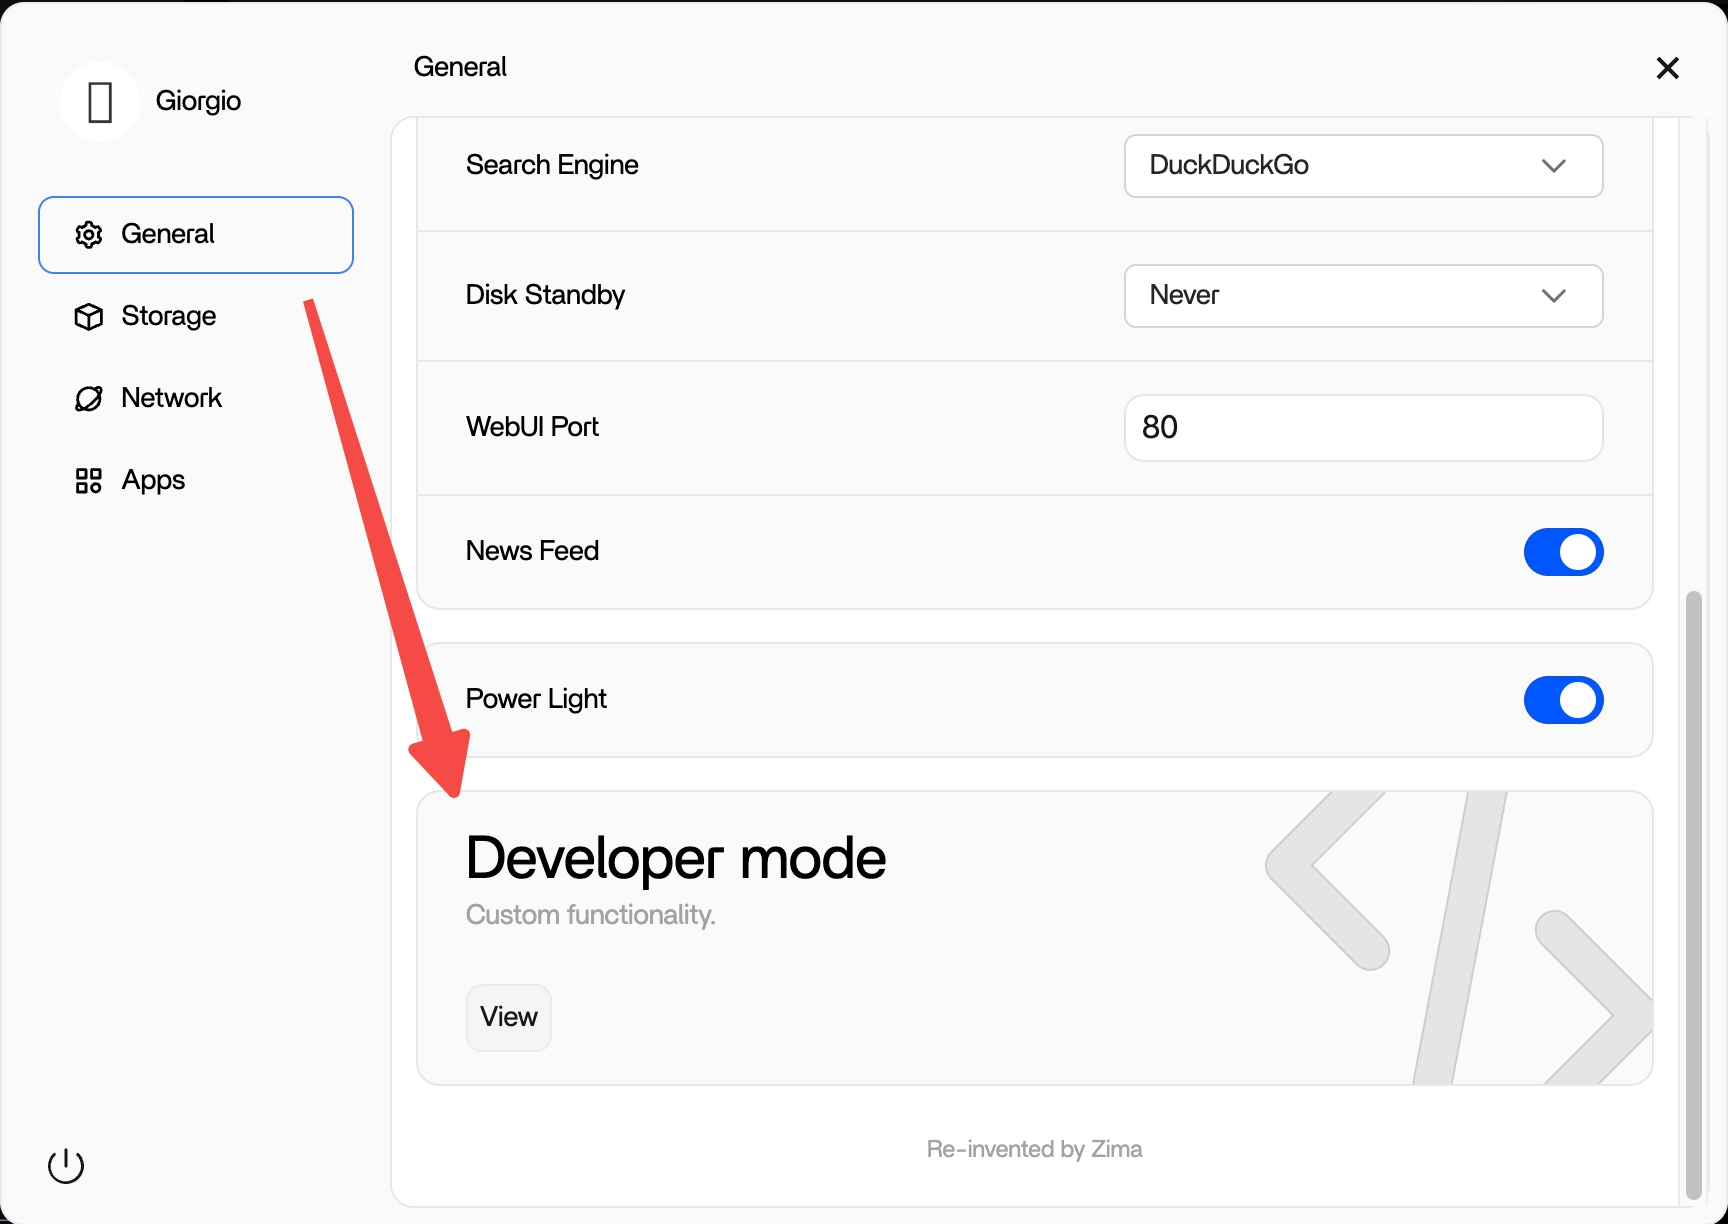This screenshot has width=1728, height=1224.
Task: Open the Search Engine DuckDuckGo dropdown
Action: click(1363, 166)
